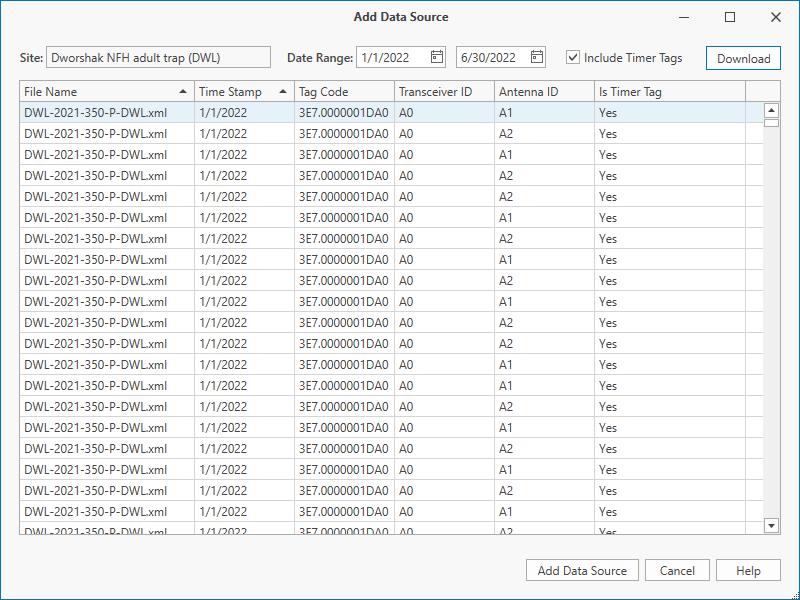Image resolution: width=800 pixels, height=600 pixels.
Task: Sort by the Antenna ID column header
Action: coord(544,91)
